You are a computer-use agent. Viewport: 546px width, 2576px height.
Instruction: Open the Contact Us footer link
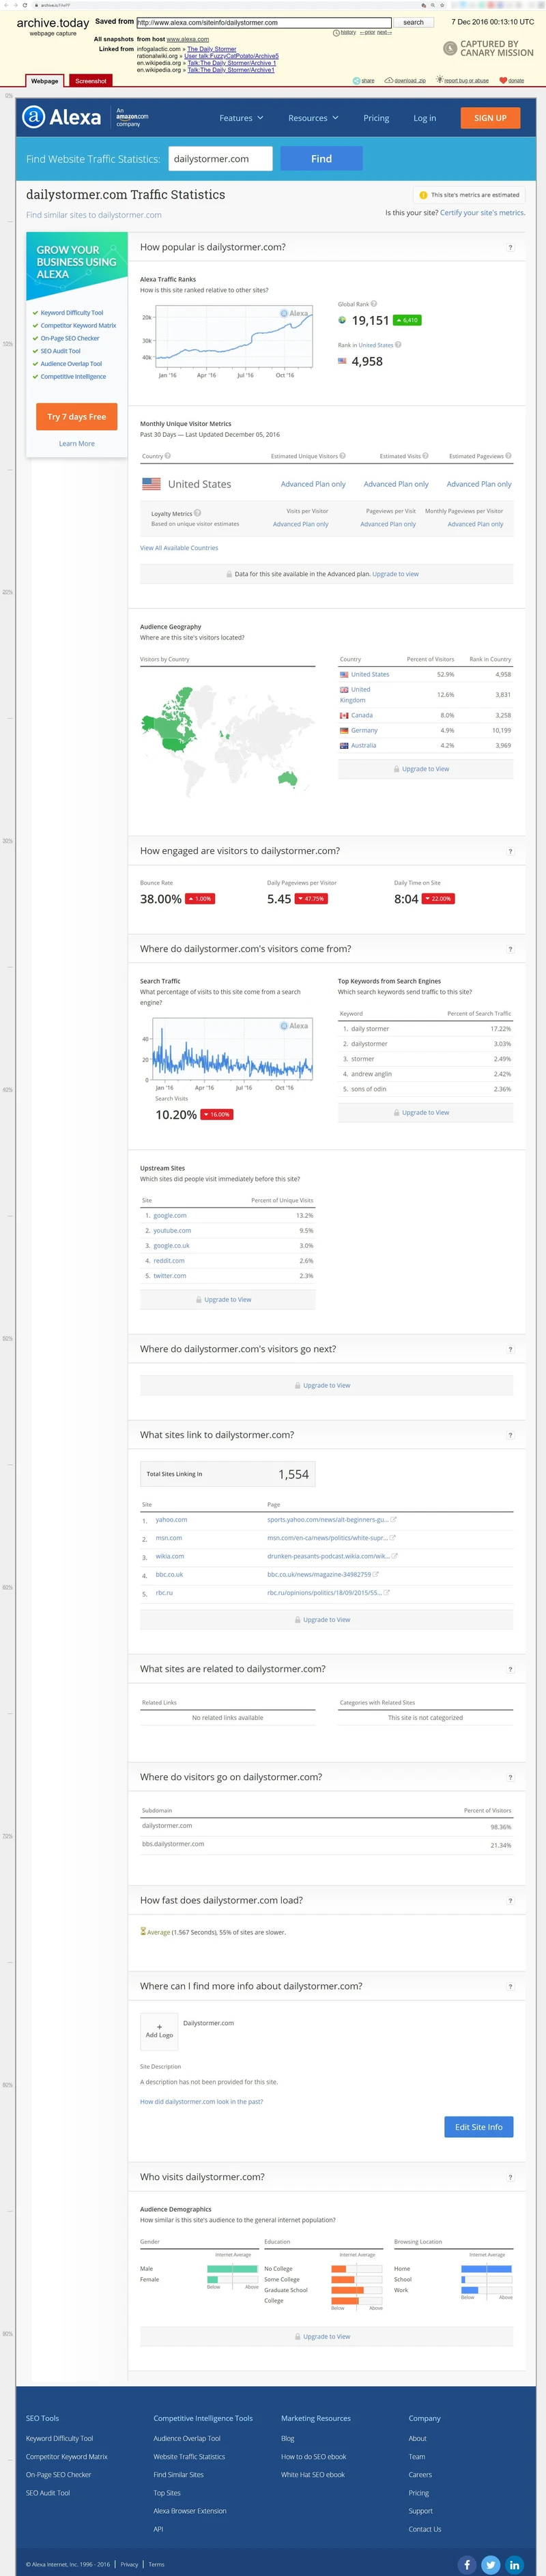point(425,2529)
